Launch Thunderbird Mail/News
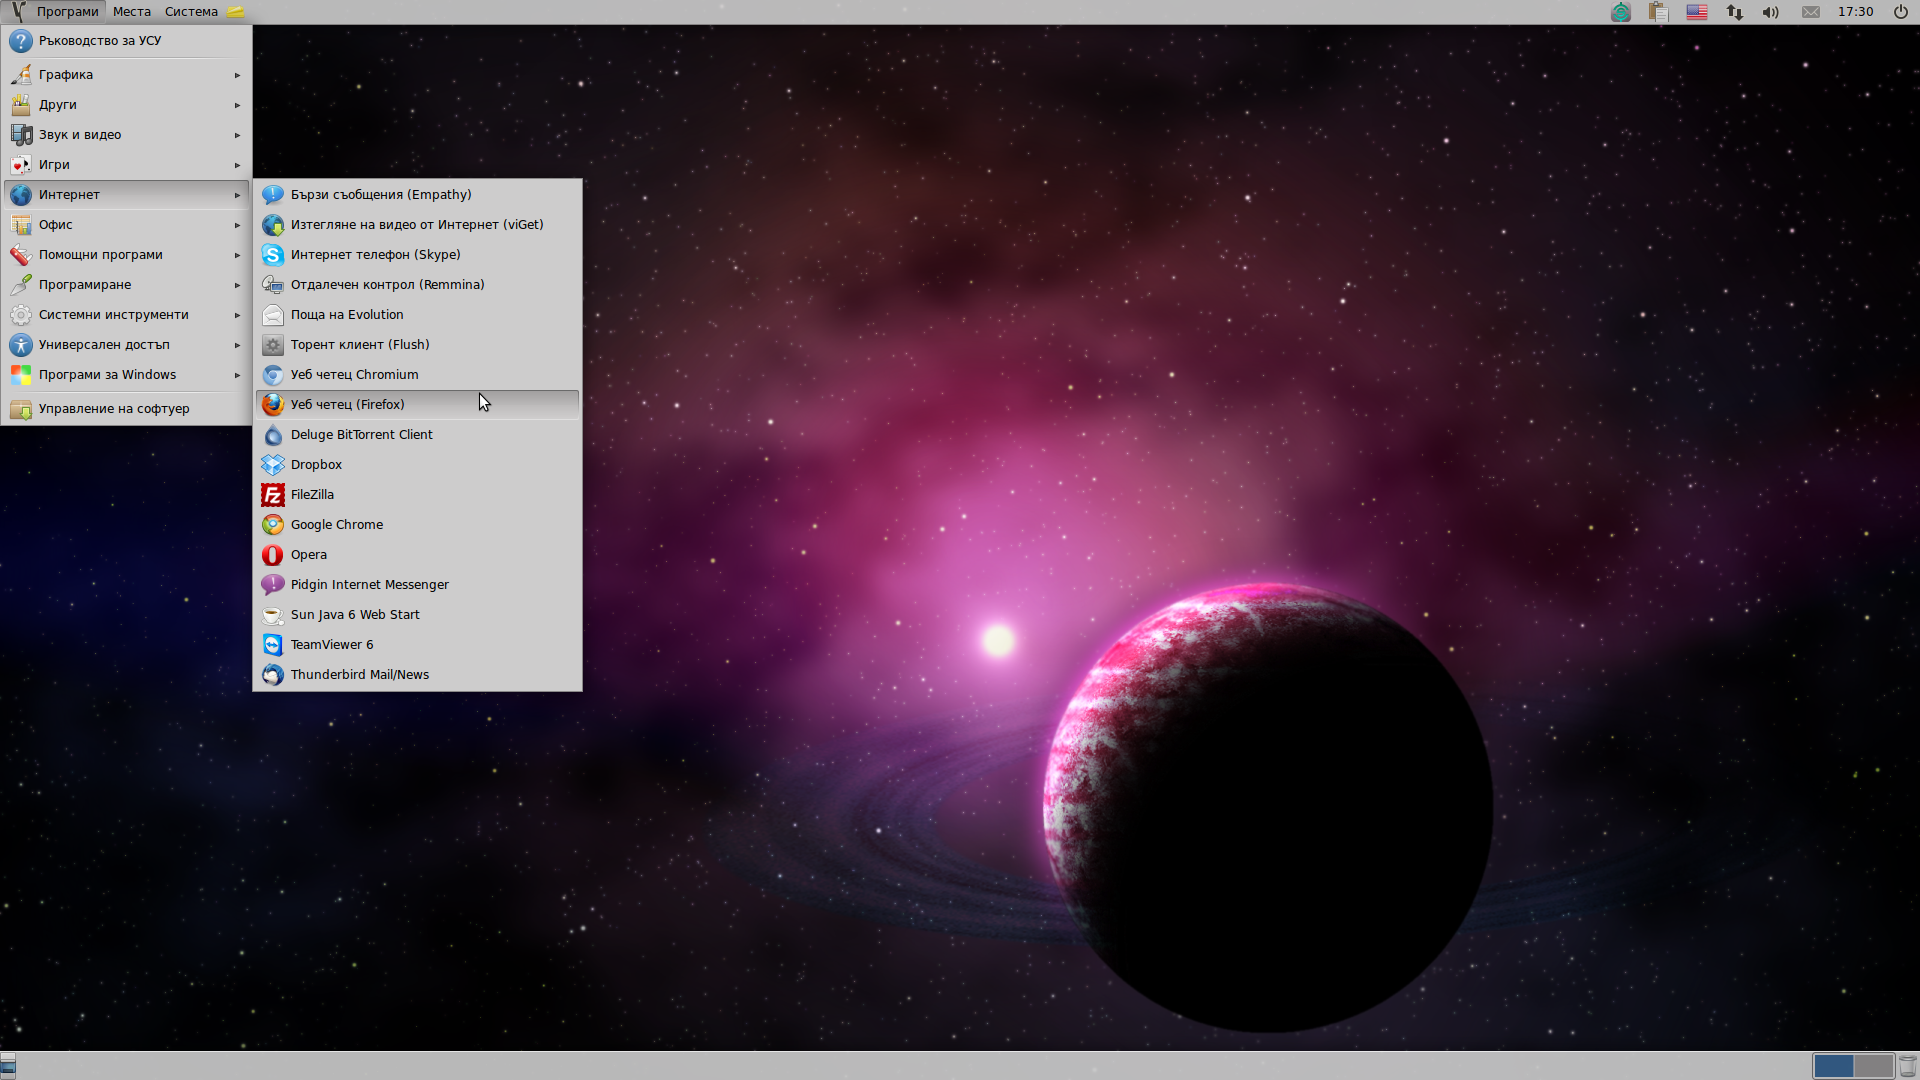 (359, 675)
